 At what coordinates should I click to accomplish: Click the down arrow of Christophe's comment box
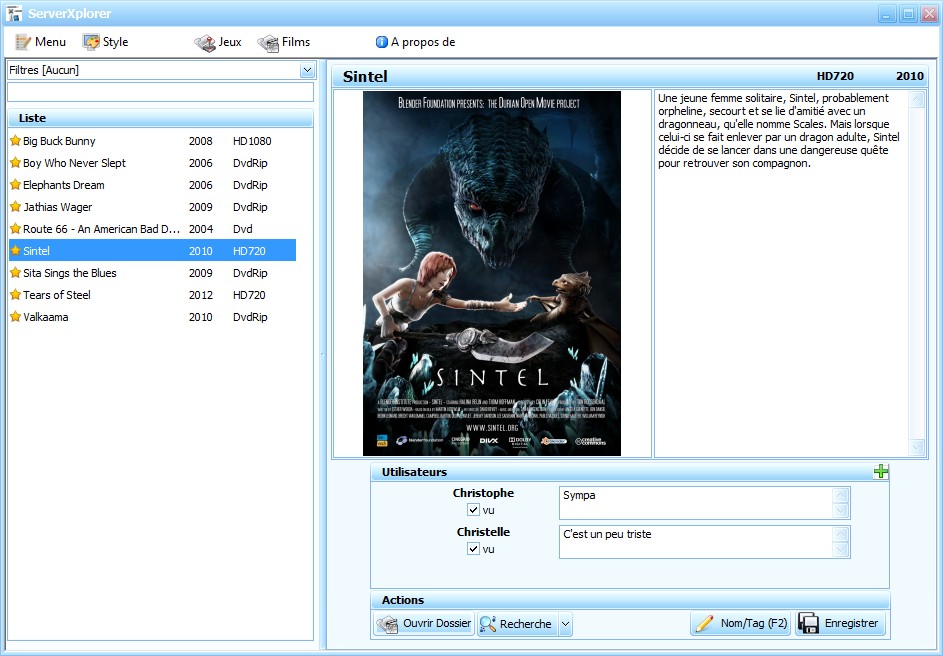pyautogui.click(x=841, y=511)
